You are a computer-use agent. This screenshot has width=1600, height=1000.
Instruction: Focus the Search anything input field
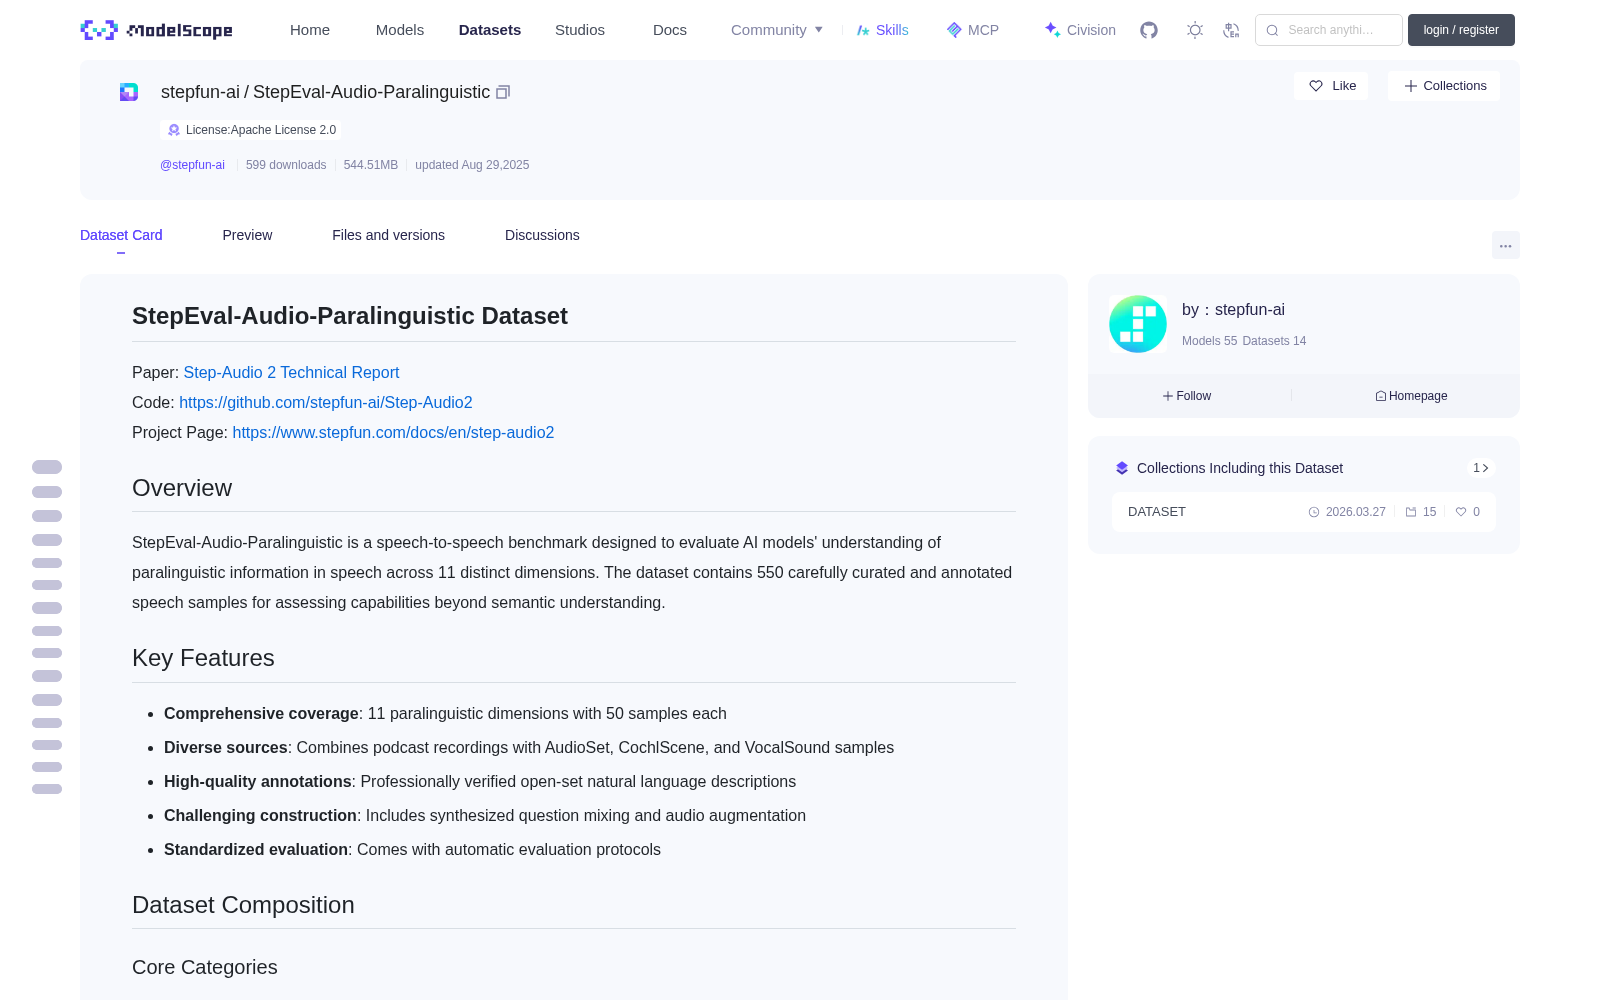(1329, 30)
